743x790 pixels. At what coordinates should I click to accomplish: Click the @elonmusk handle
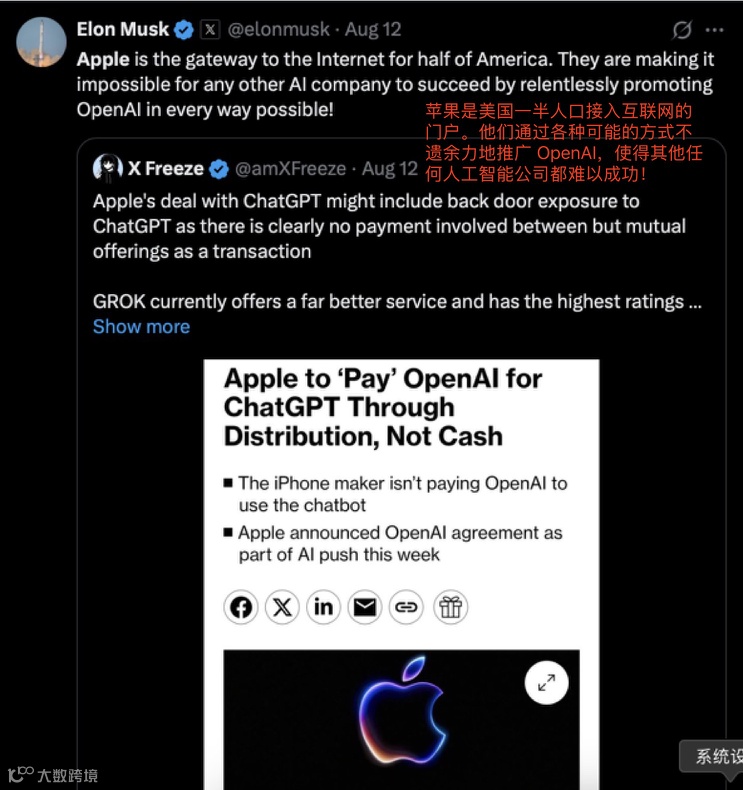[279, 29]
